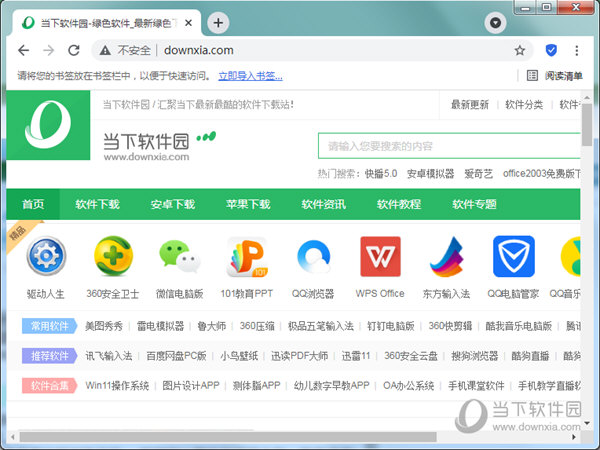Select the 苹果下载 nav tab
The image size is (600, 450).
[248, 204]
